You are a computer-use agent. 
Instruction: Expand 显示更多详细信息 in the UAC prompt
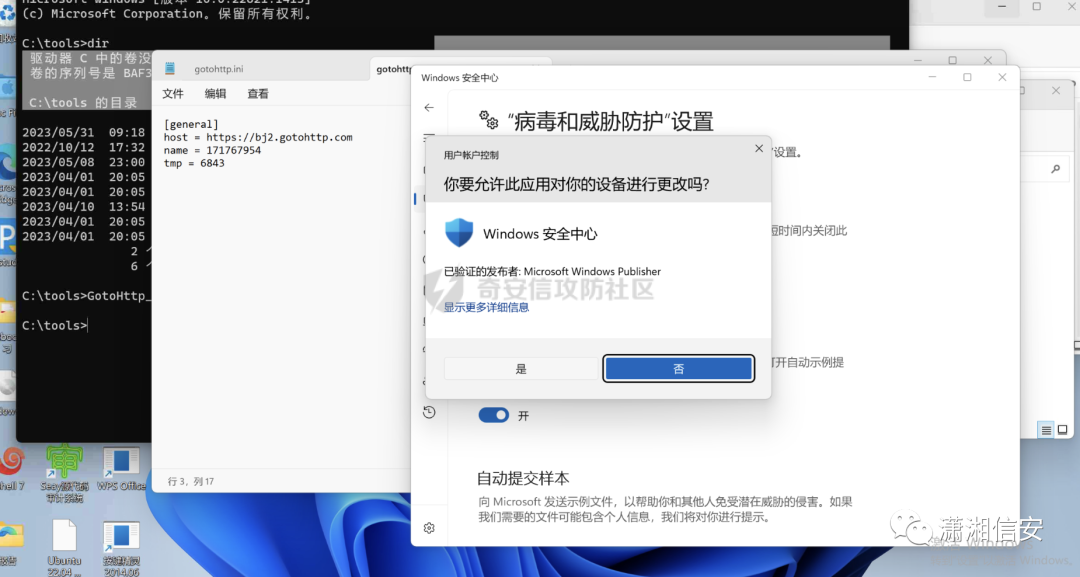click(486, 306)
